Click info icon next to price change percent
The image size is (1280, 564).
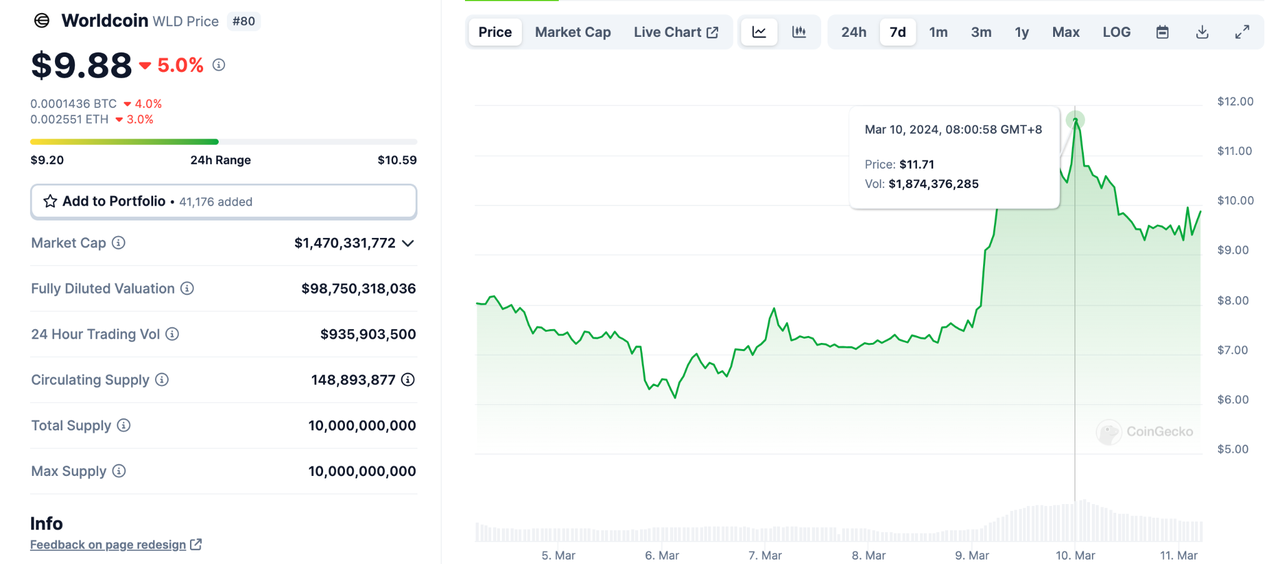[x=219, y=65]
